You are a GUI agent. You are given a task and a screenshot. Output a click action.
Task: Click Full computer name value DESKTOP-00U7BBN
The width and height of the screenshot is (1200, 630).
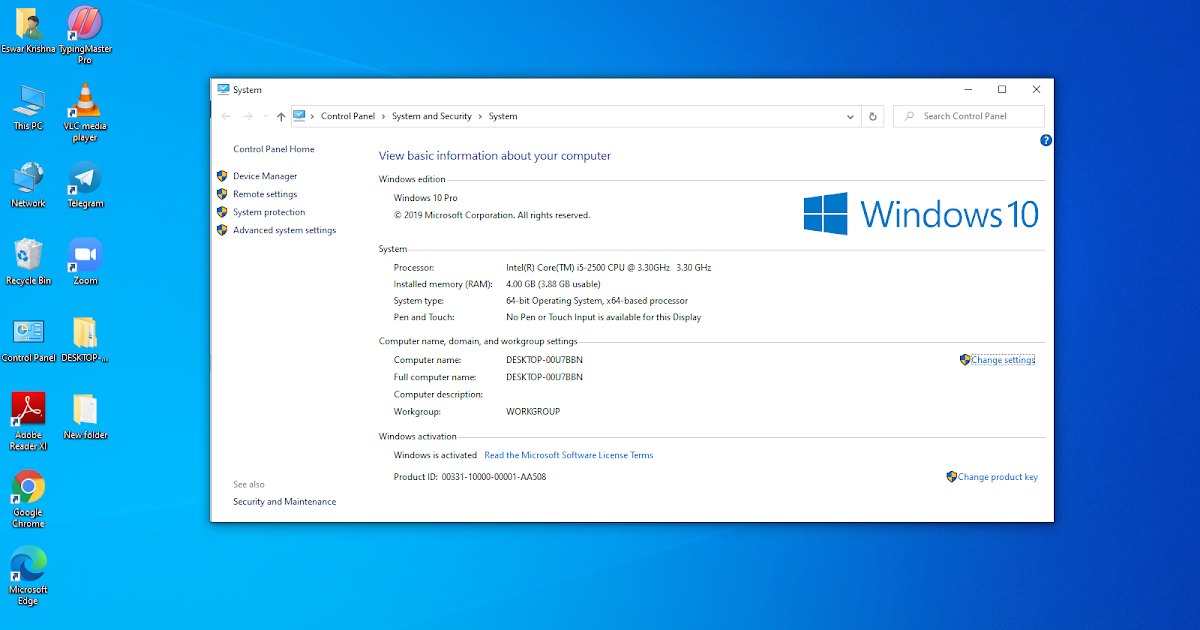click(x=544, y=377)
